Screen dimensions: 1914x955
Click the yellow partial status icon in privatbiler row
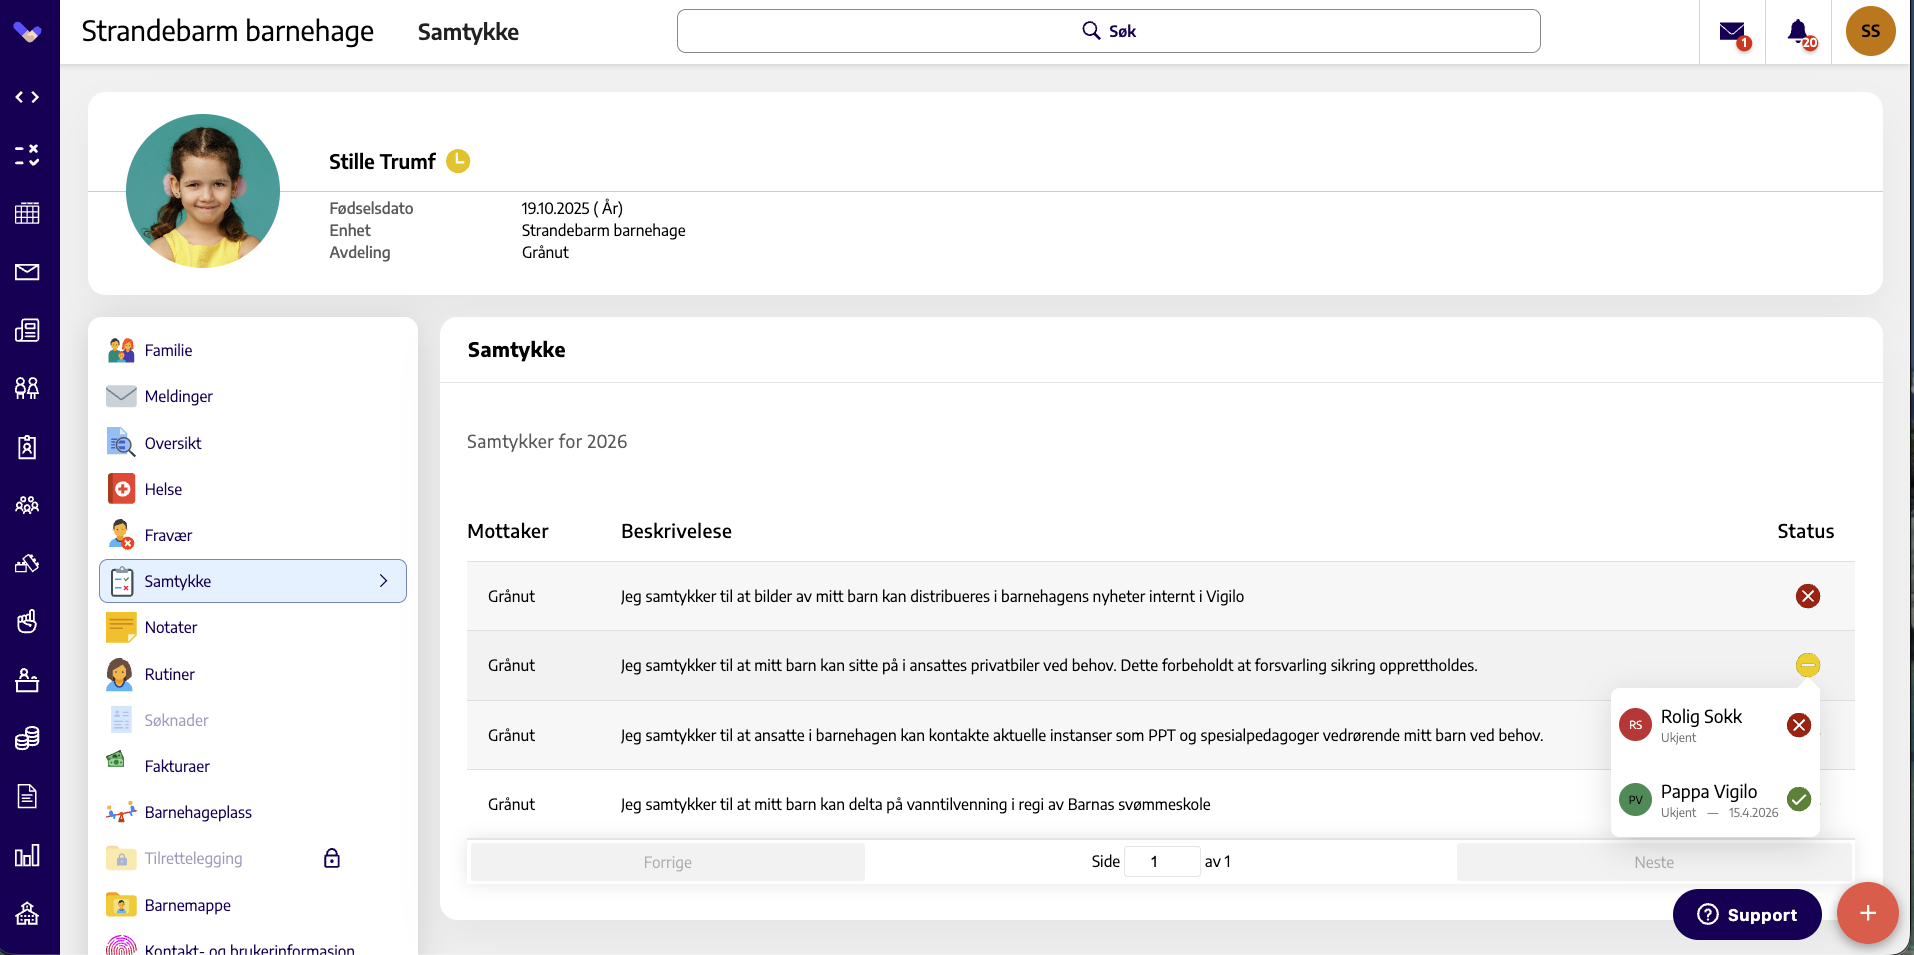(1807, 665)
